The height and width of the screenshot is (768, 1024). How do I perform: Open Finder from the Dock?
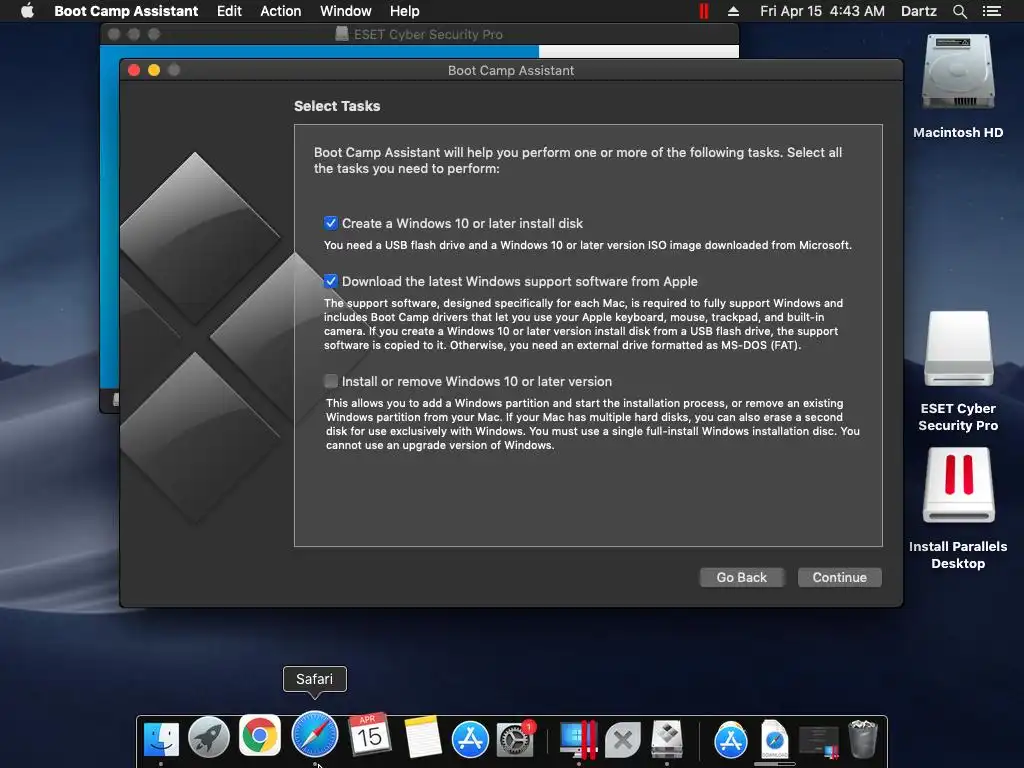[161, 739]
